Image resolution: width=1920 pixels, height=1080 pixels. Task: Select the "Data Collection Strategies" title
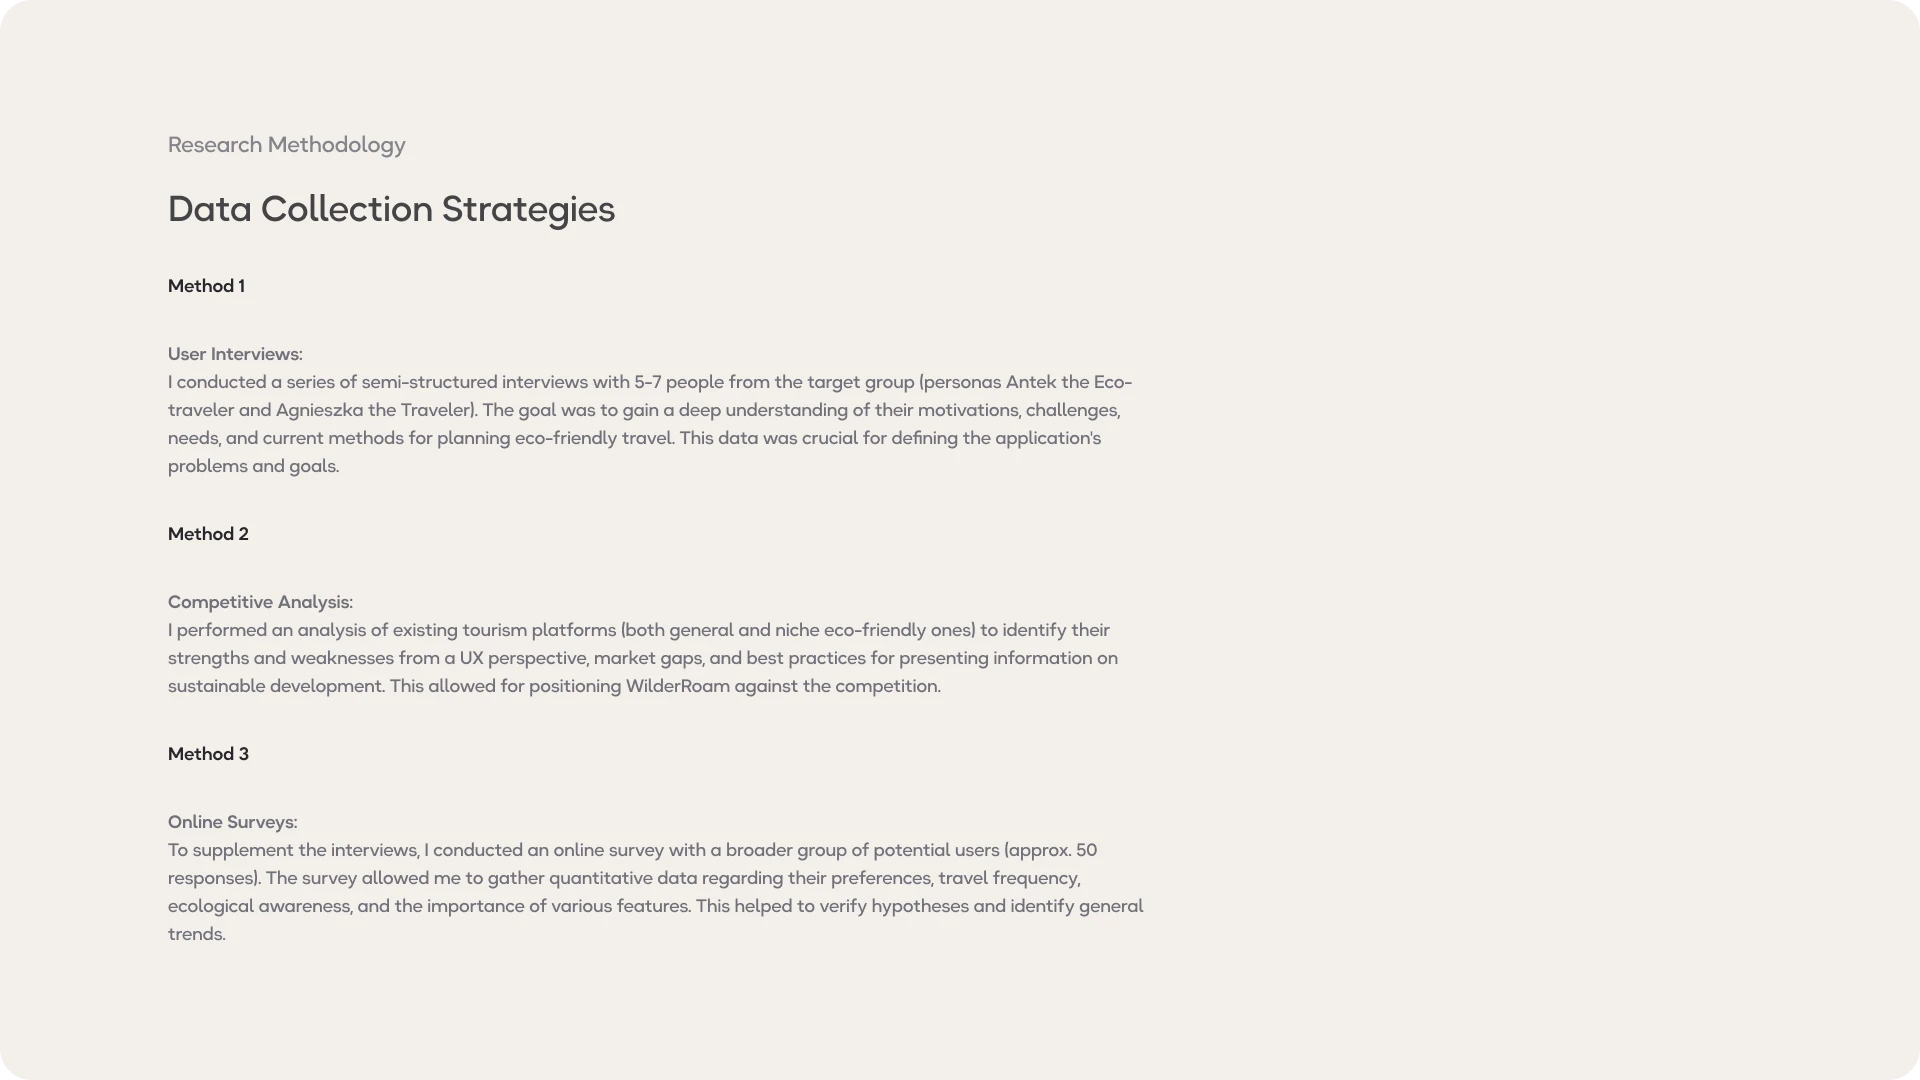[x=391, y=209]
